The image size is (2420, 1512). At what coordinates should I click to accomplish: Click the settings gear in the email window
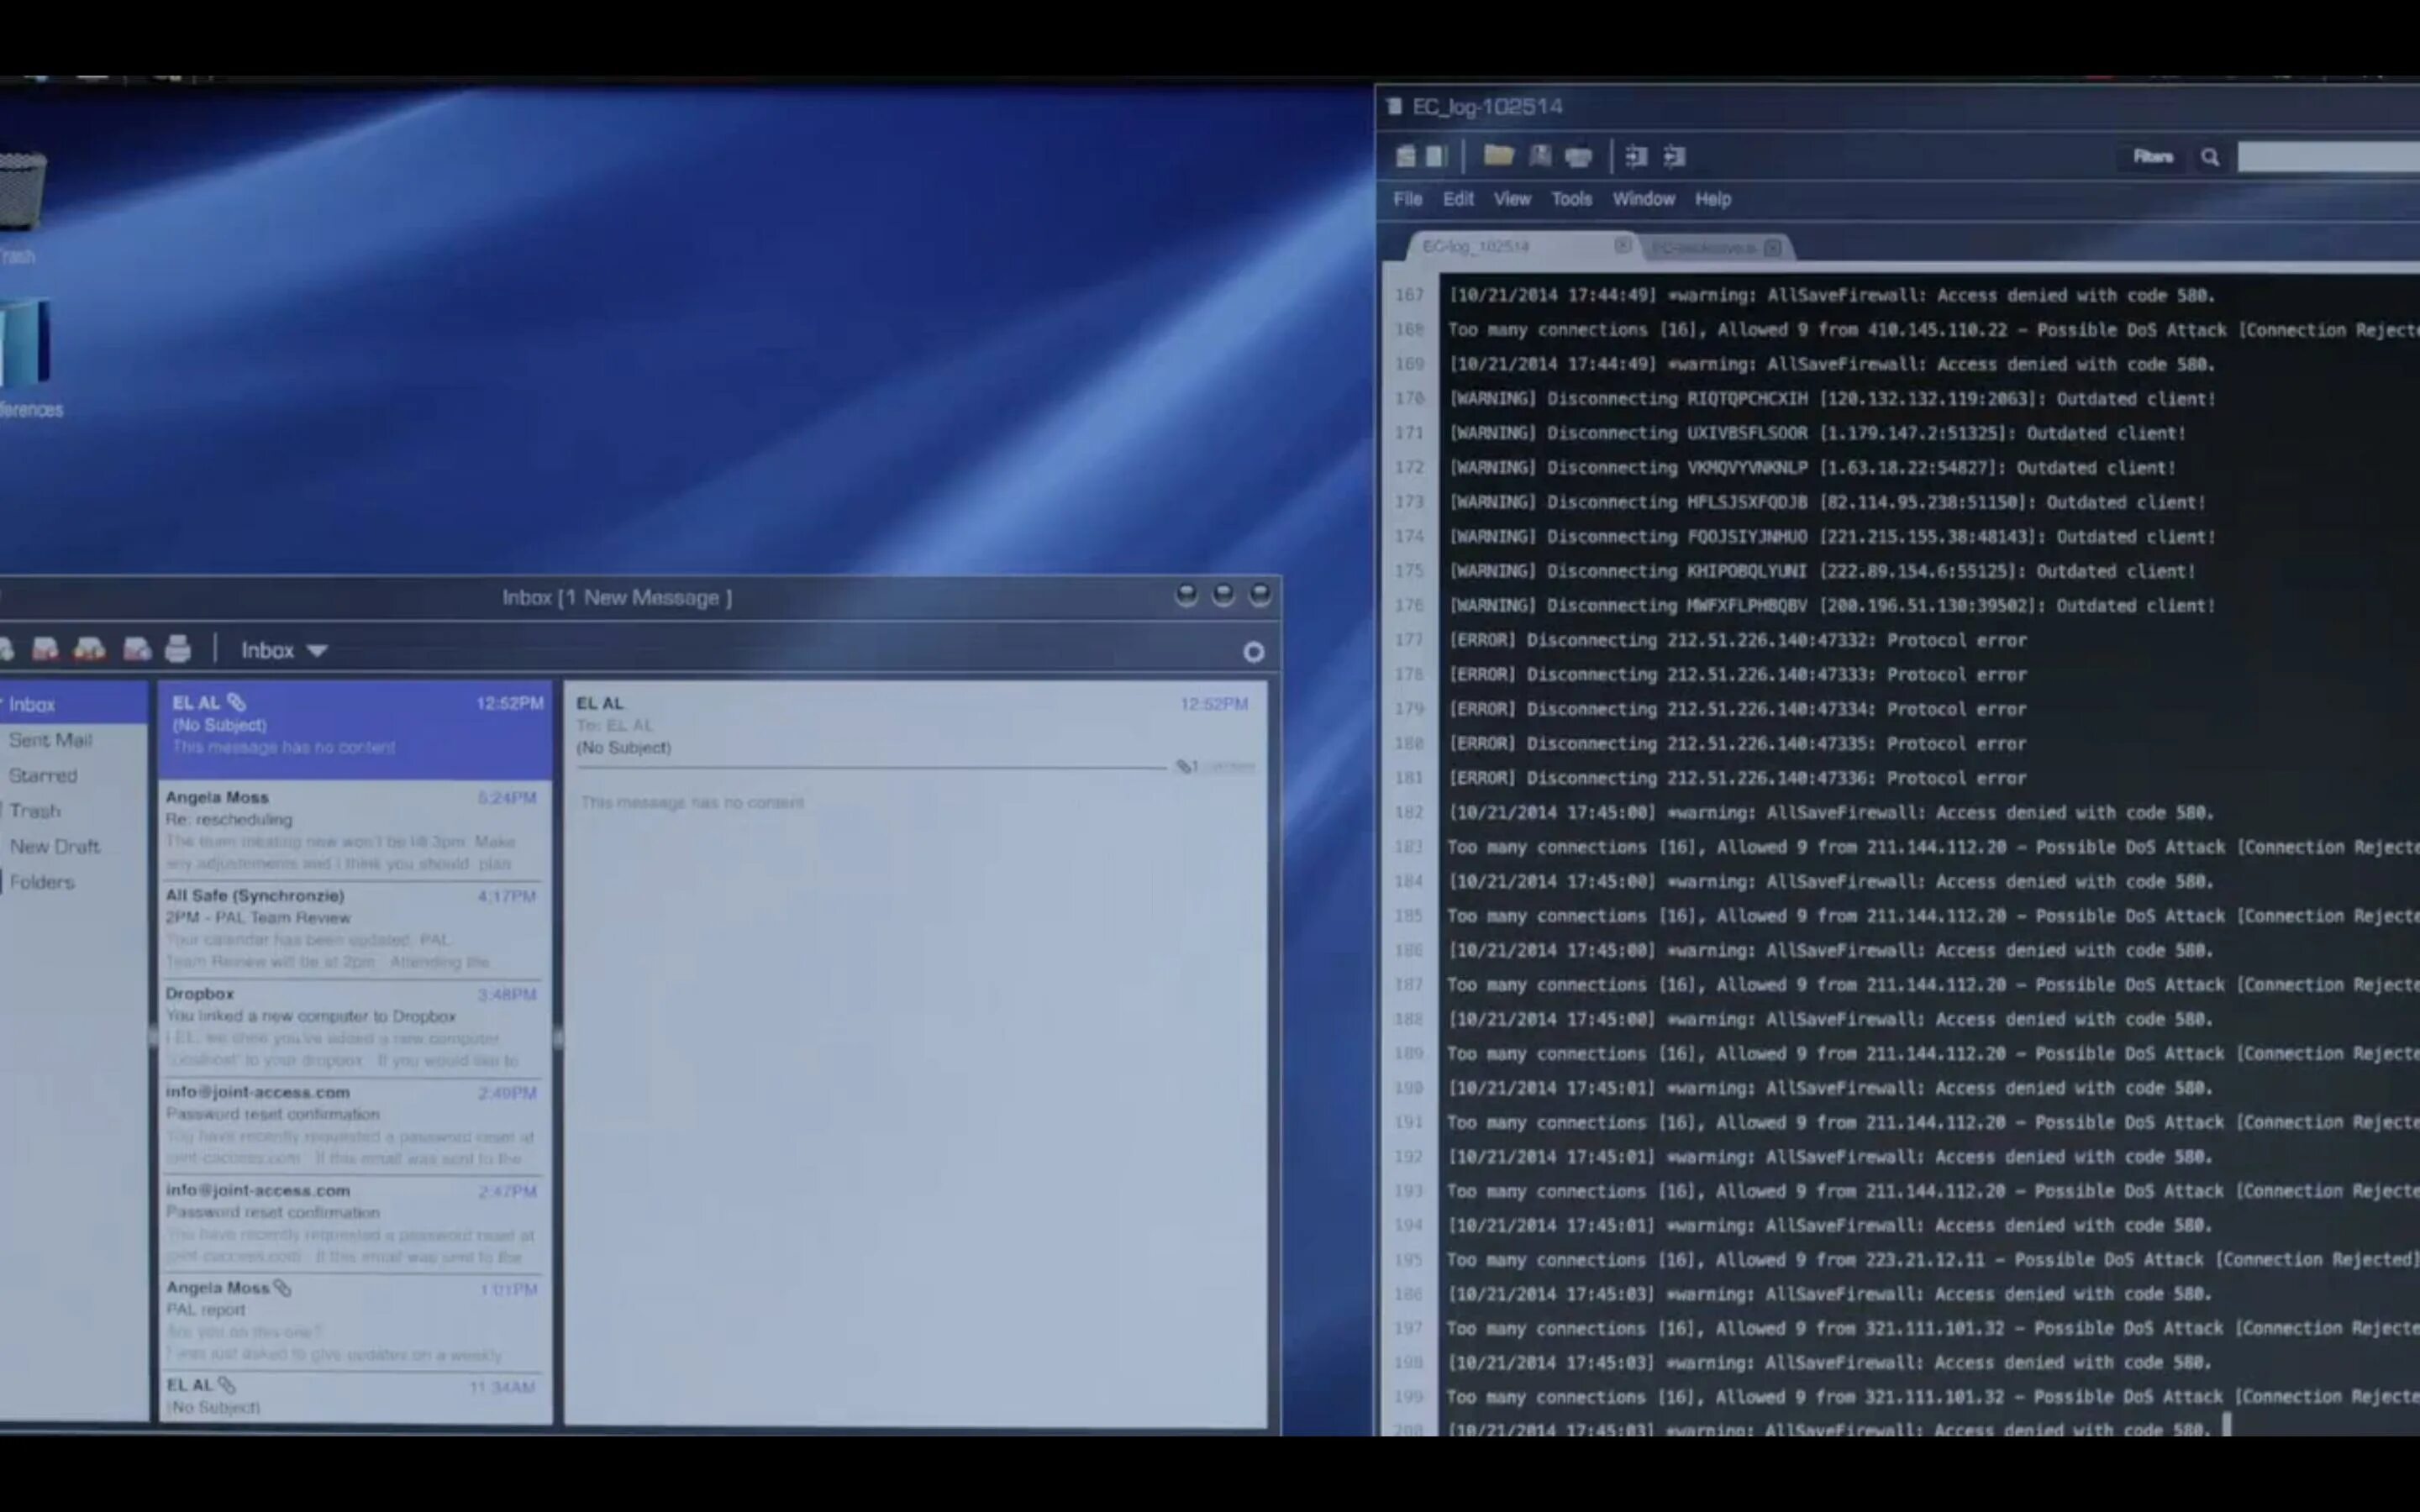tap(1253, 651)
